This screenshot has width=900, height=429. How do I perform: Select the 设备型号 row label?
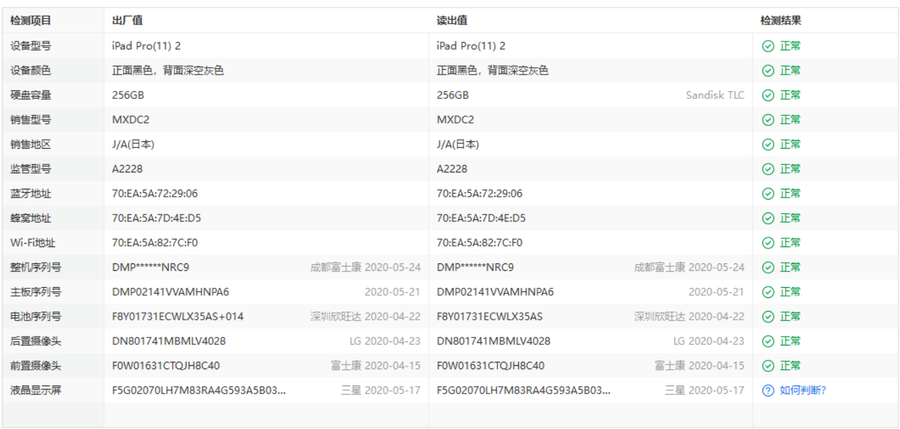click(30, 46)
